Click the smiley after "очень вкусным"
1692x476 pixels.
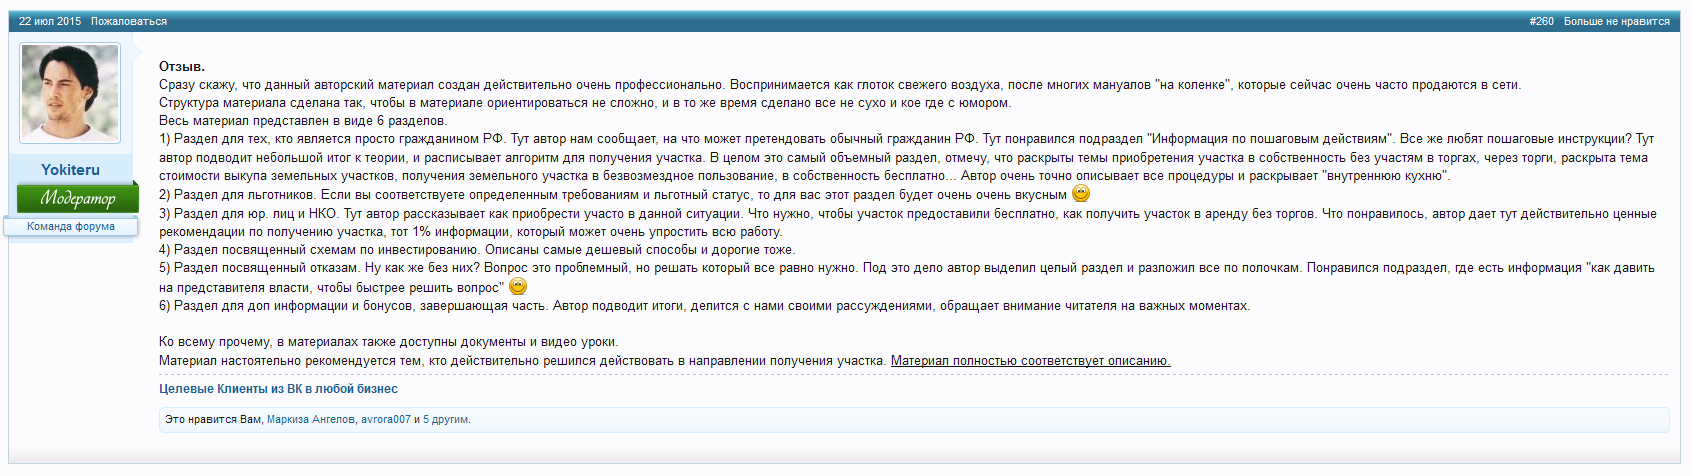click(x=1081, y=193)
